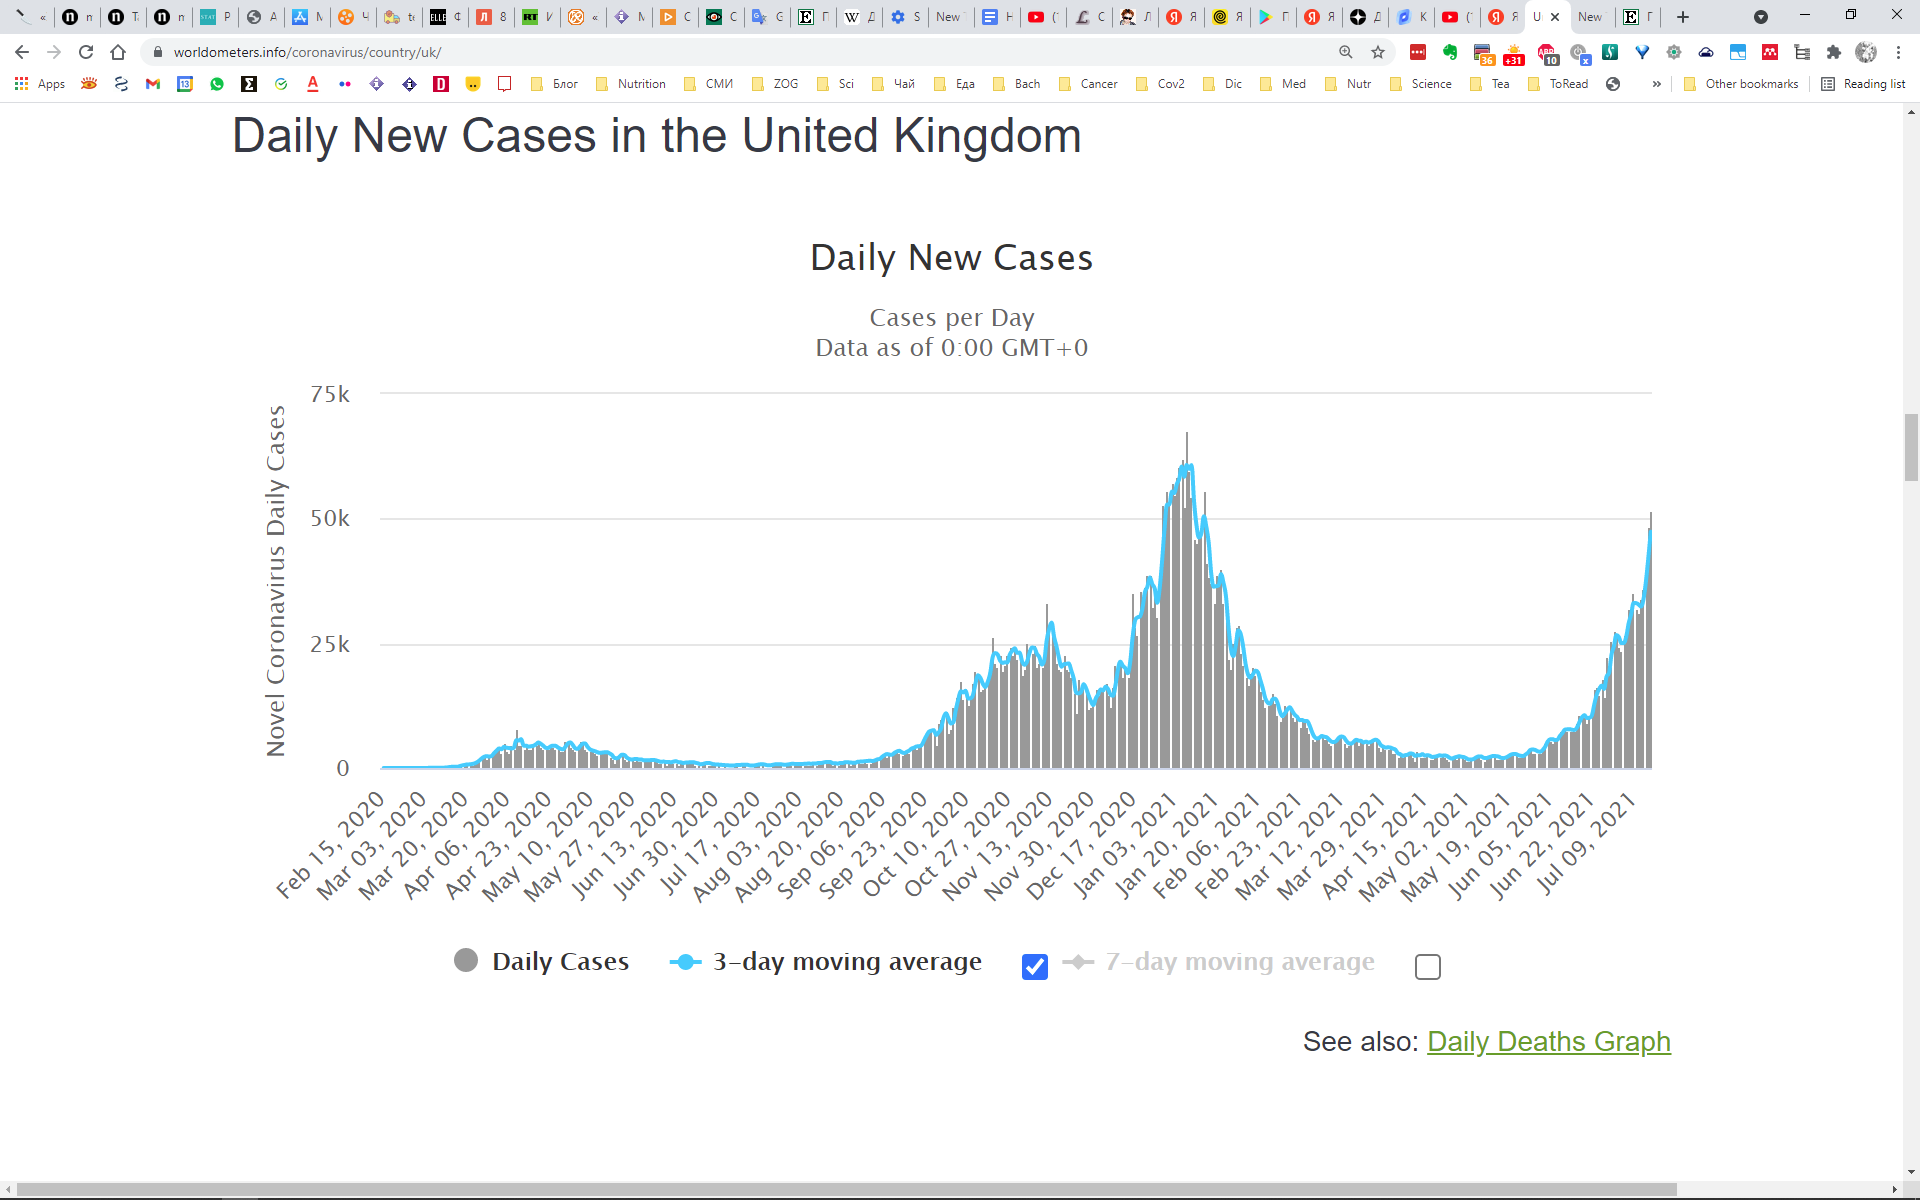Enable the 7-day moving average checkbox
Viewport: 1920px width, 1200px height.
(x=1427, y=966)
